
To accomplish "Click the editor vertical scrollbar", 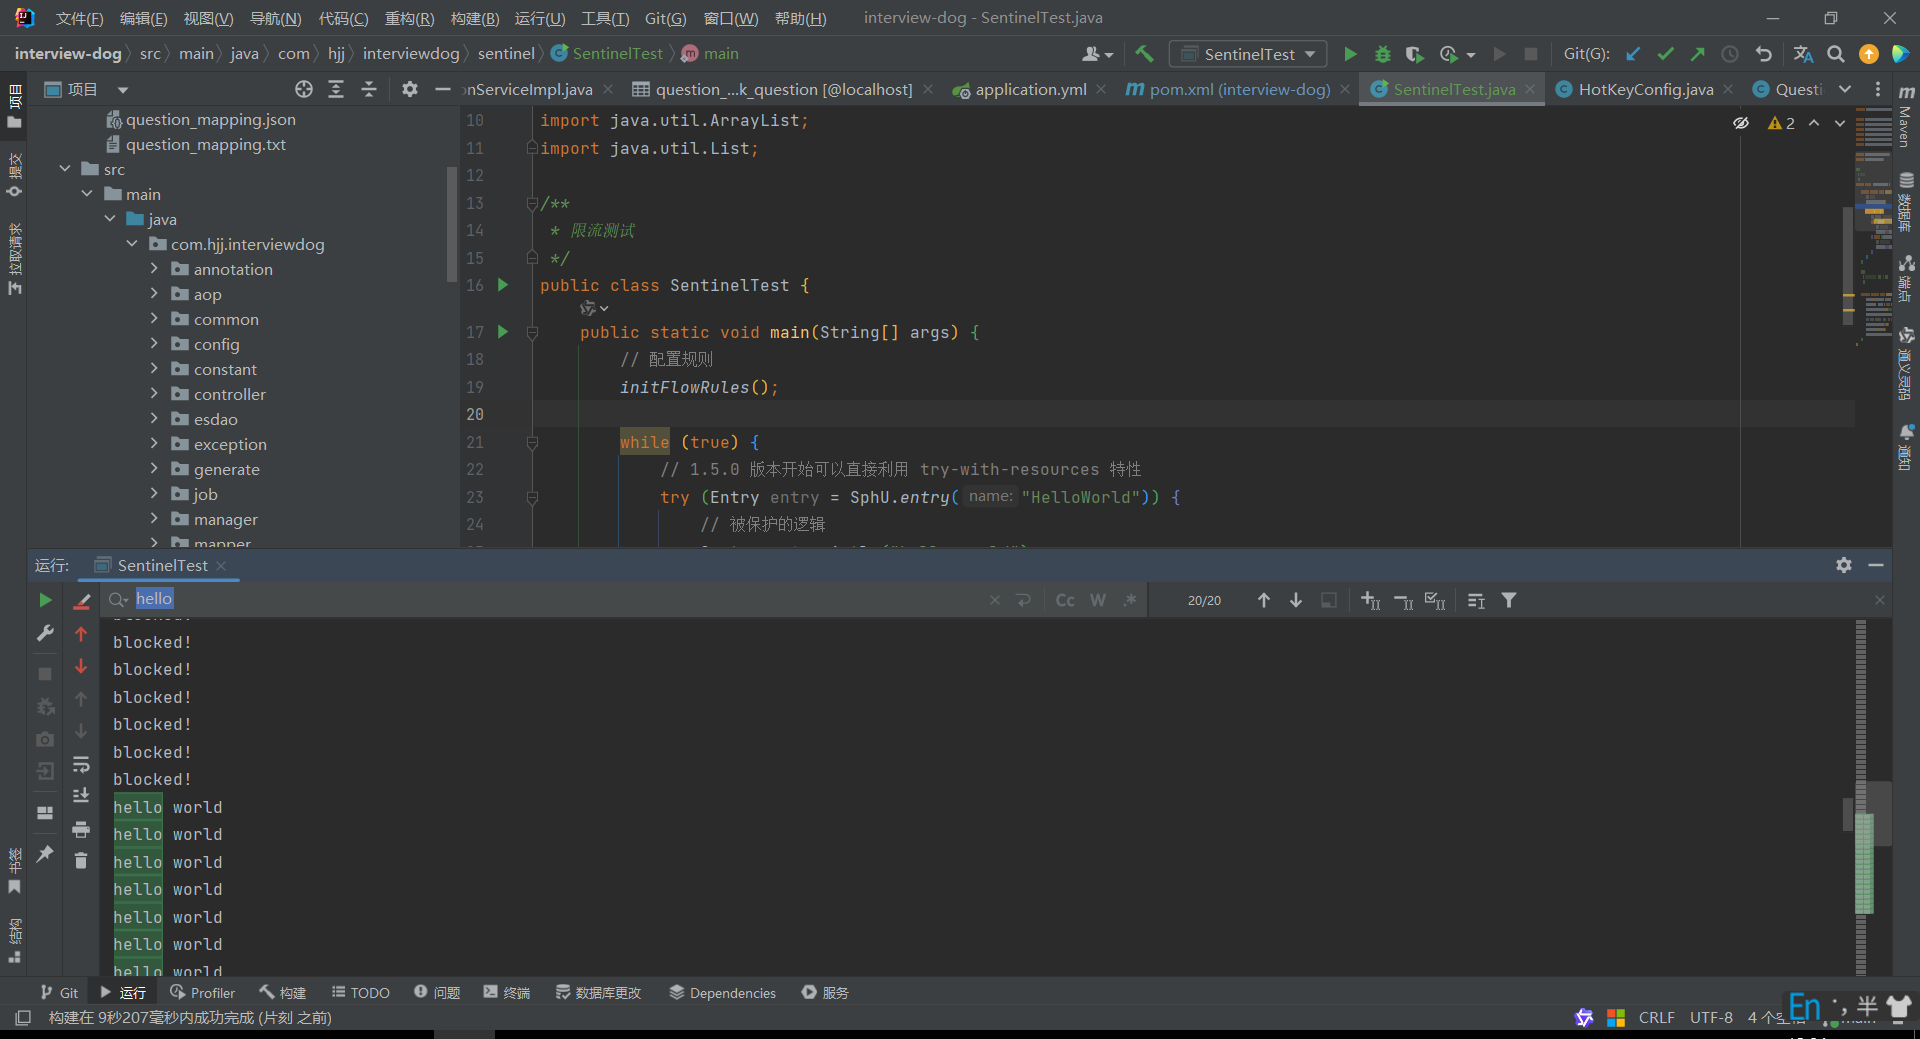I will (1847, 265).
